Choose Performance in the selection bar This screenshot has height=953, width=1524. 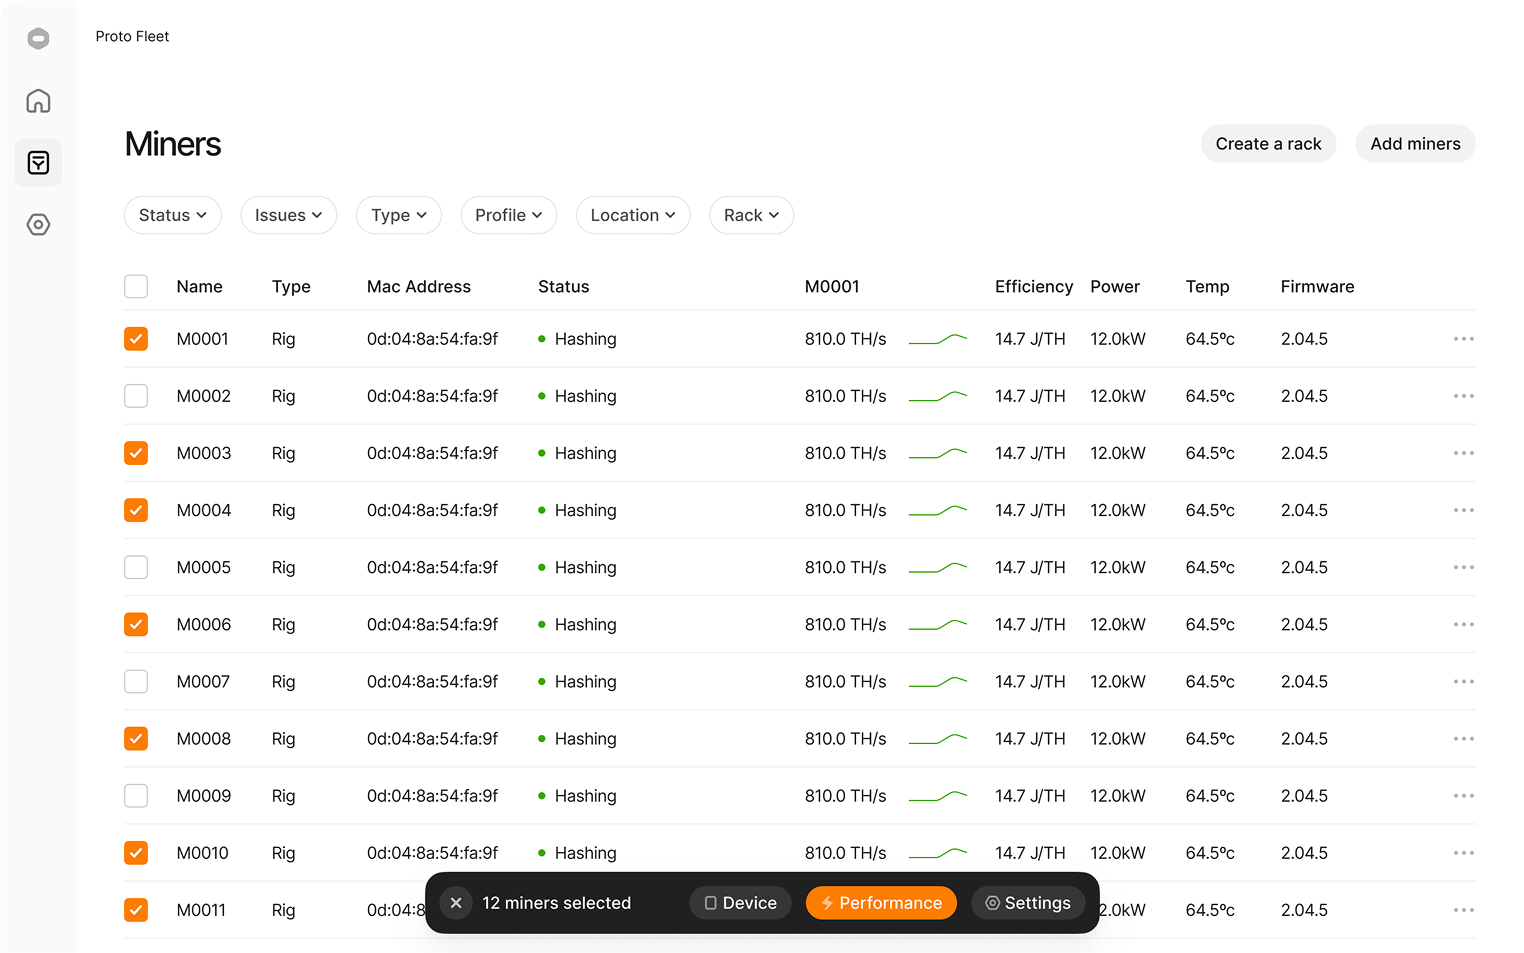pos(881,903)
